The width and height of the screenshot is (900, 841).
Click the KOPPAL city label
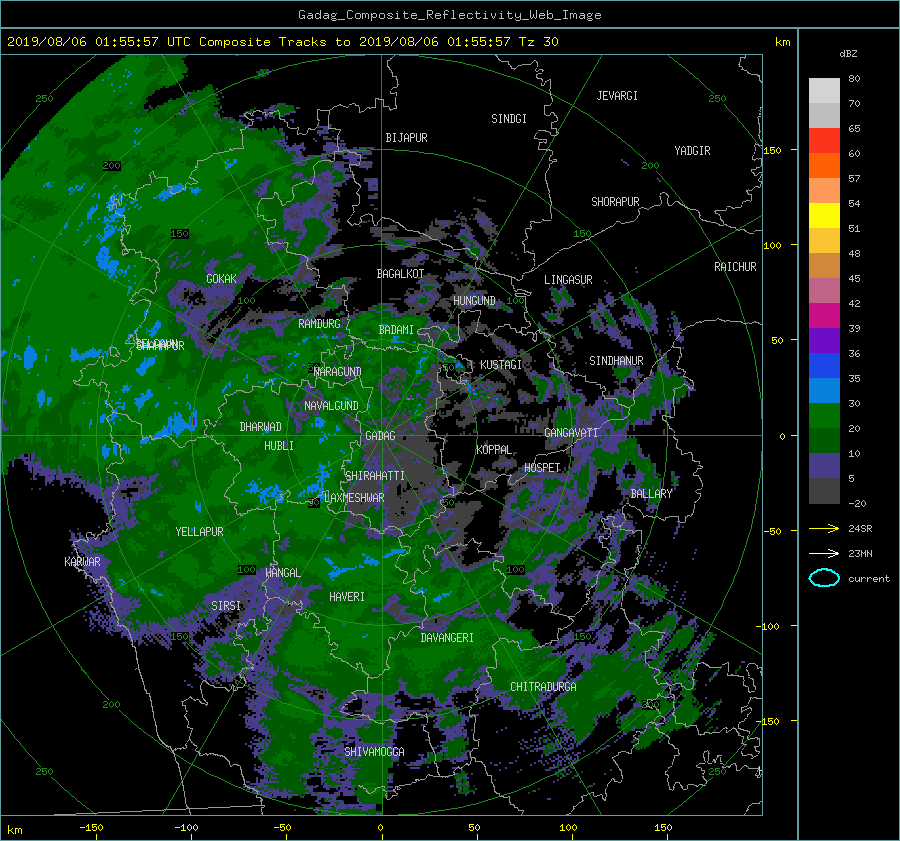pos(494,449)
